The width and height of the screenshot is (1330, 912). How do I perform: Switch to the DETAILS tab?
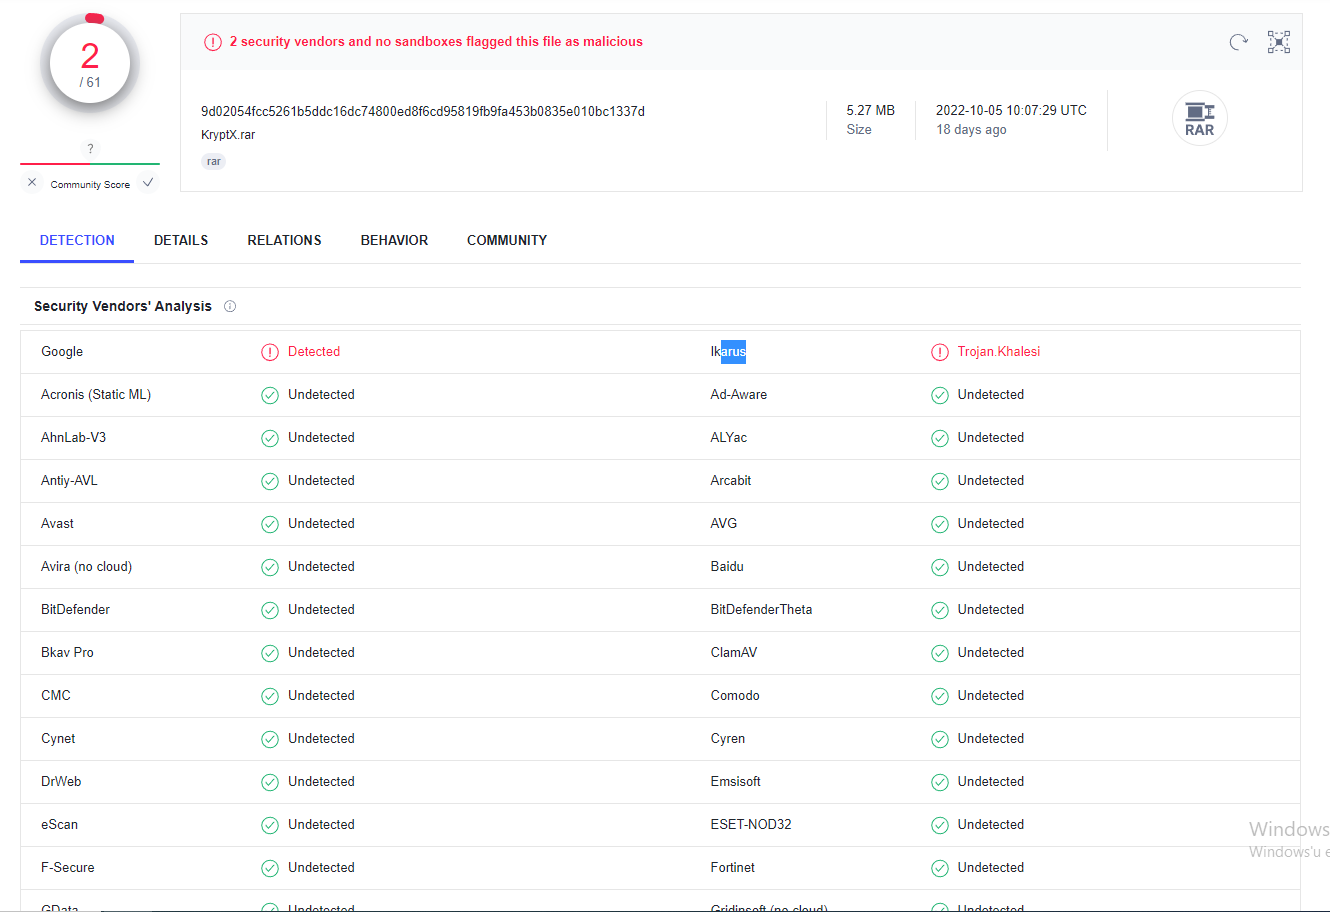(181, 240)
